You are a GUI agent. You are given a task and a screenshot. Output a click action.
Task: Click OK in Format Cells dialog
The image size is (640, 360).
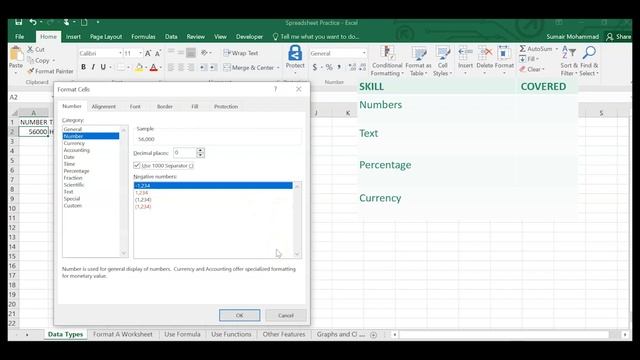click(239, 315)
